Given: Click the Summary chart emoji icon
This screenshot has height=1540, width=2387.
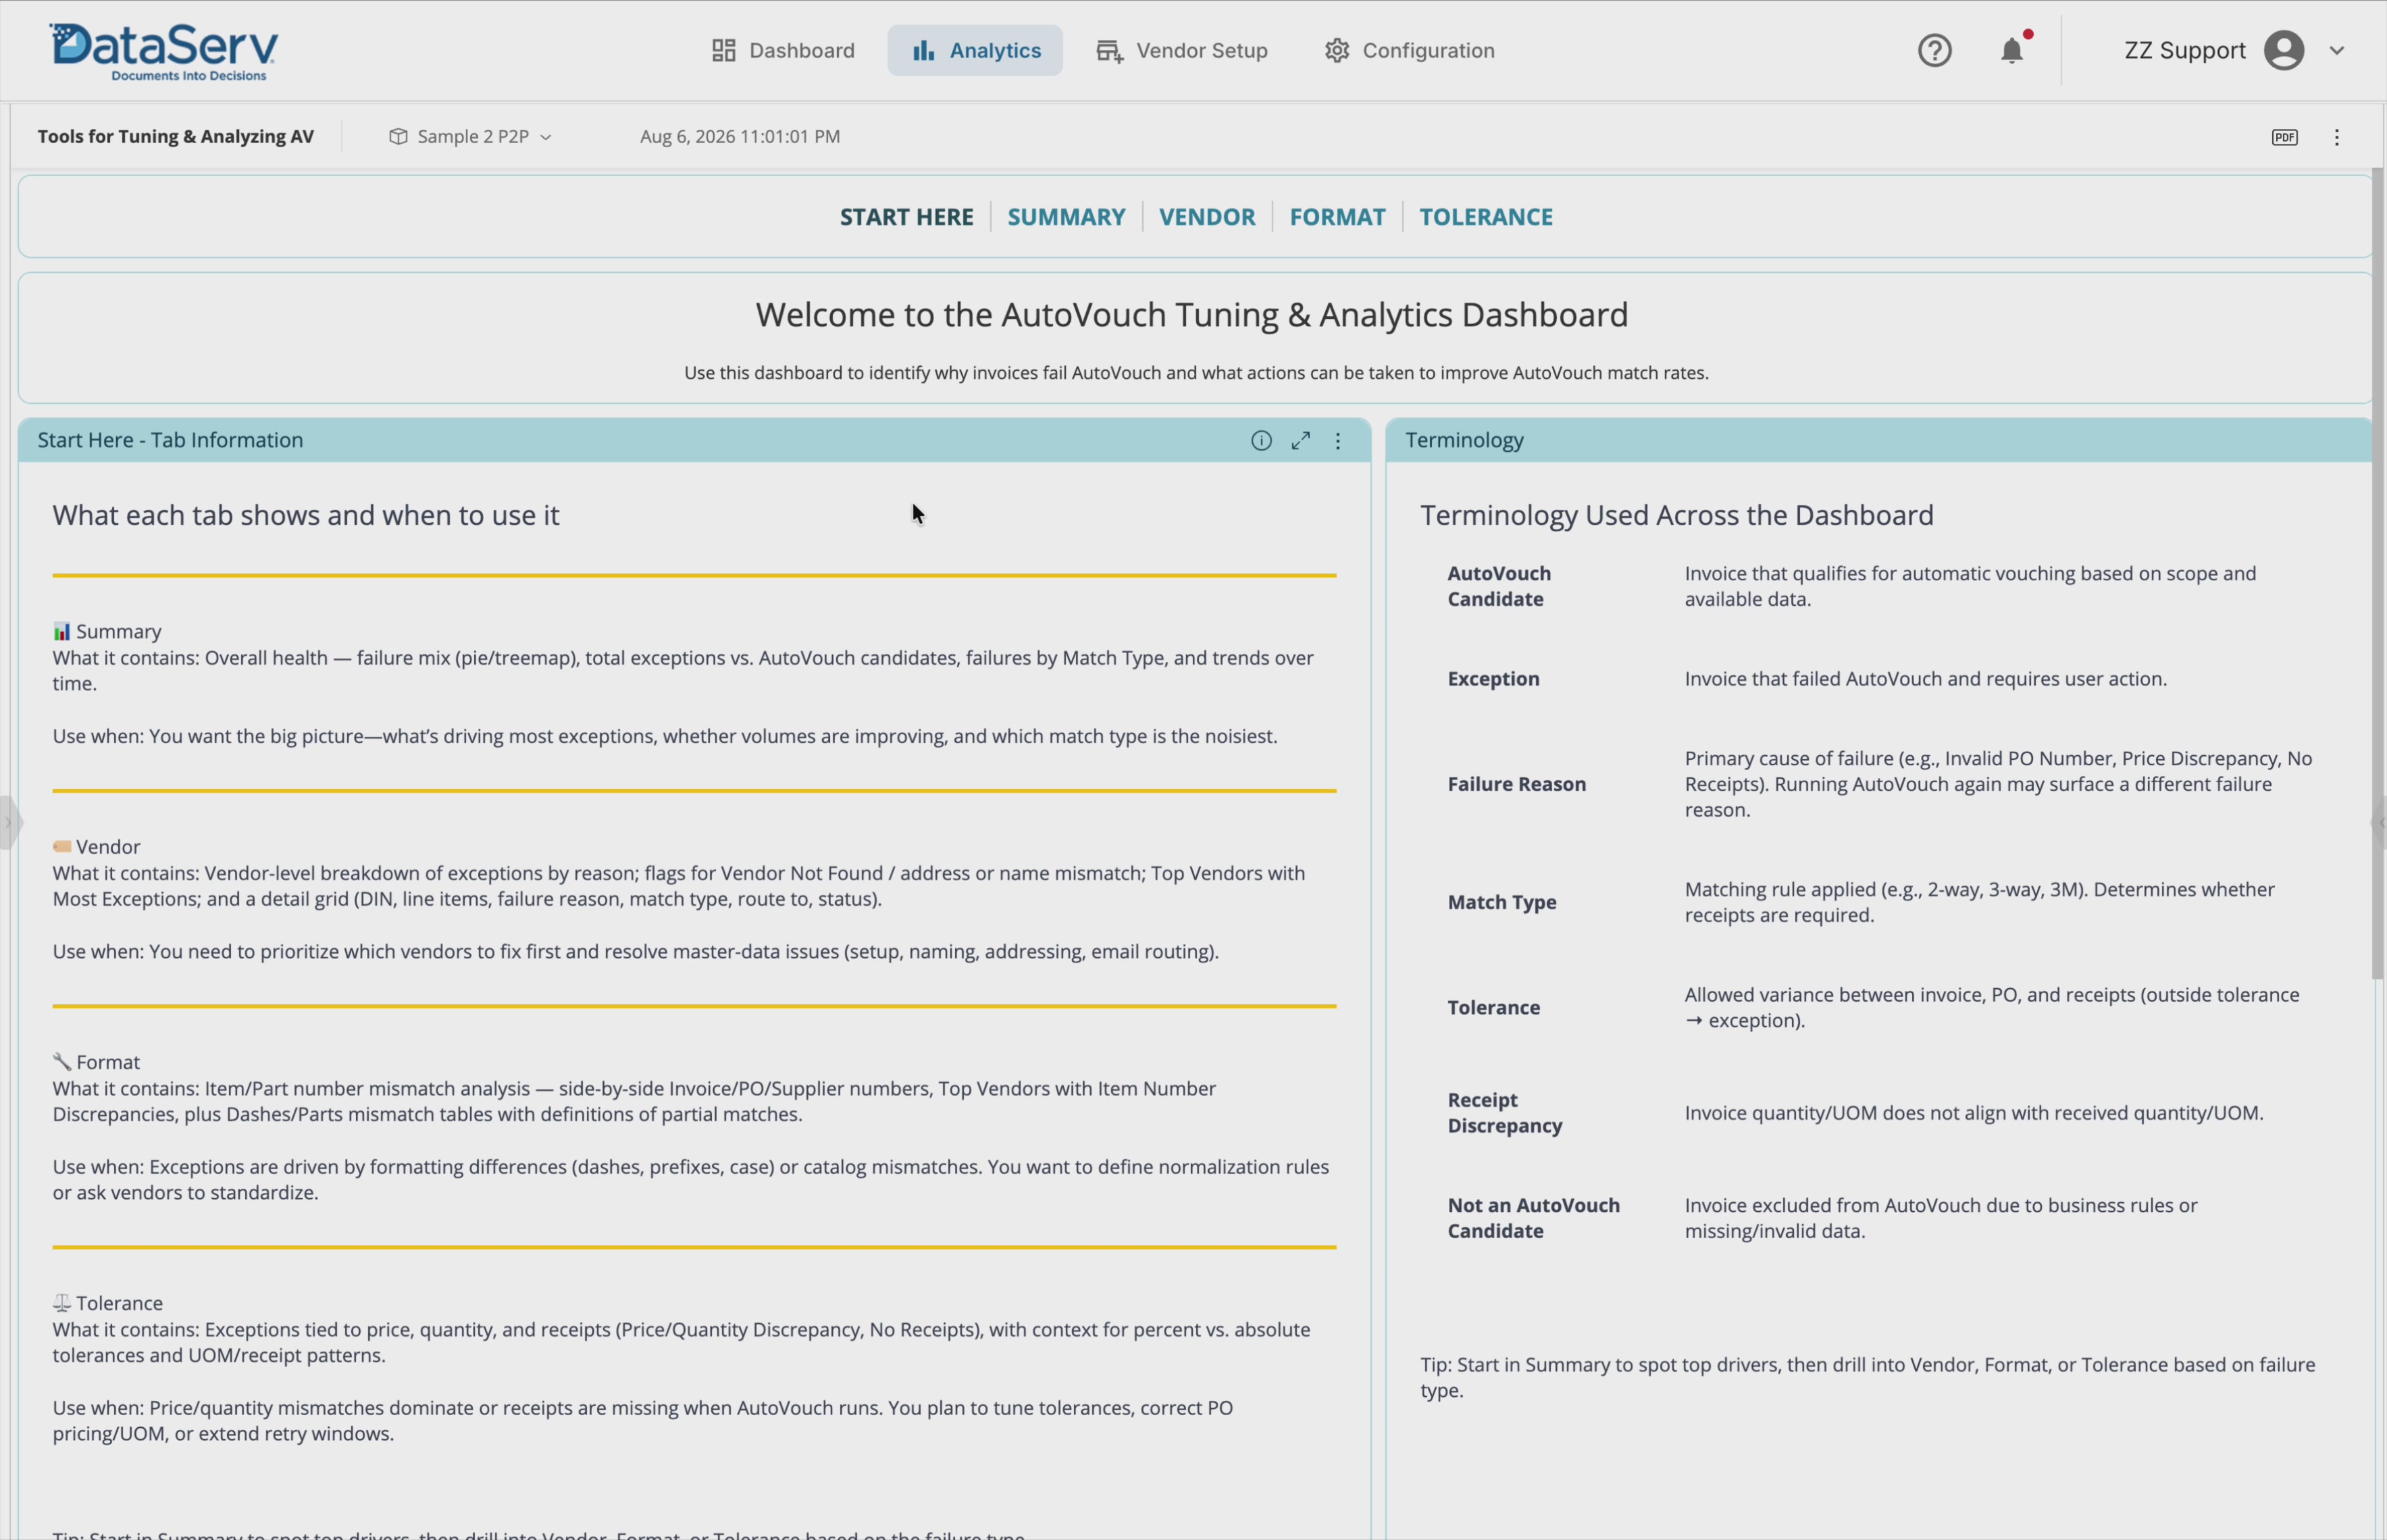Looking at the screenshot, I should pyautogui.click(x=62, y=631).
